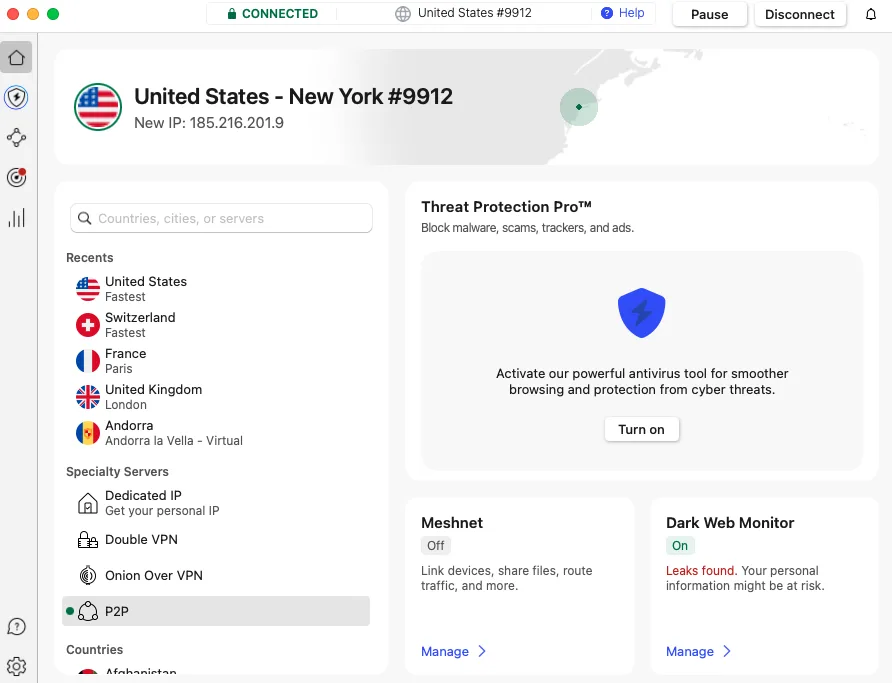
Task: Click Manage link under Meshnet
Action: tap(445, 651)
